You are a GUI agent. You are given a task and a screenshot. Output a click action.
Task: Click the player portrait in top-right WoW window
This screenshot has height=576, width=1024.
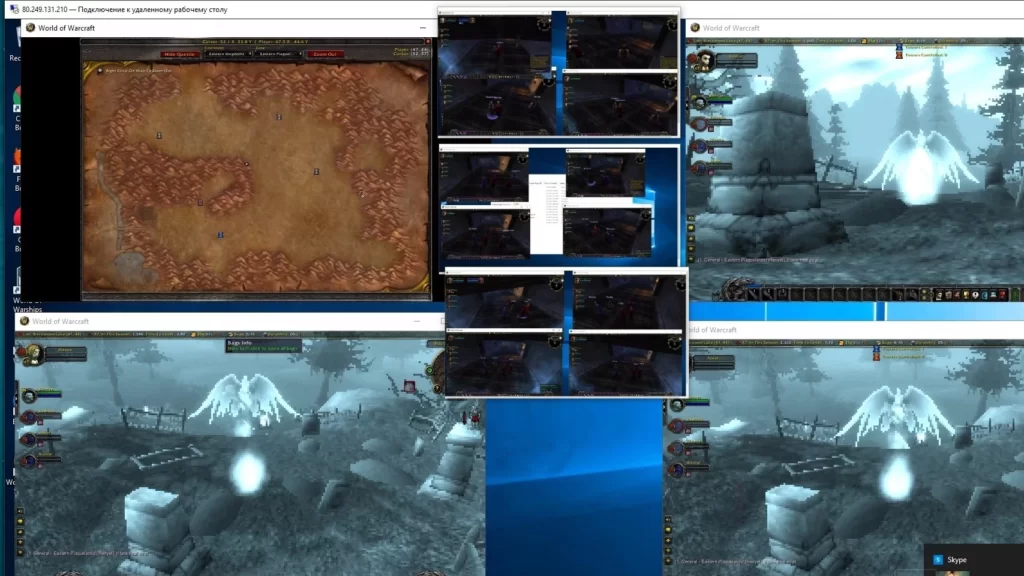pyautogui.click(x=704, y=61)
